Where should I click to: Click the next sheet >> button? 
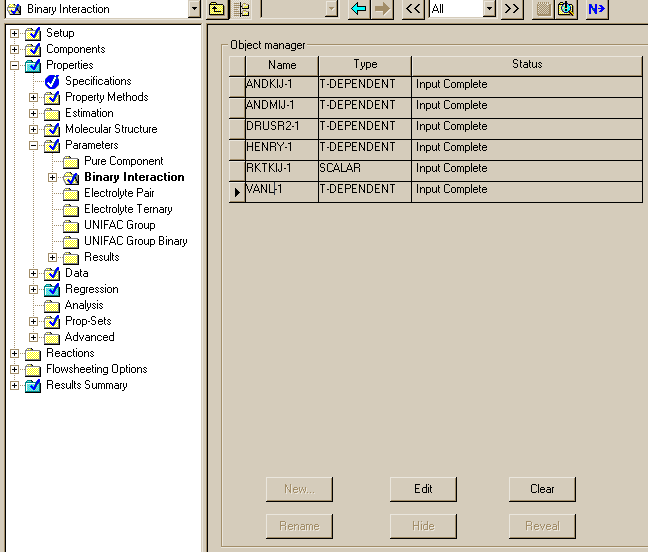point(512,9)
